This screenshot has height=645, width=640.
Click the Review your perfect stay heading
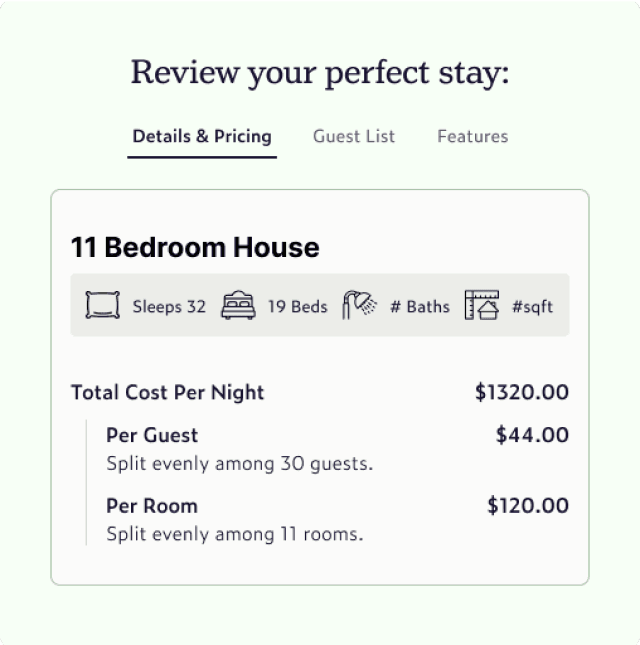coord(320,73)
